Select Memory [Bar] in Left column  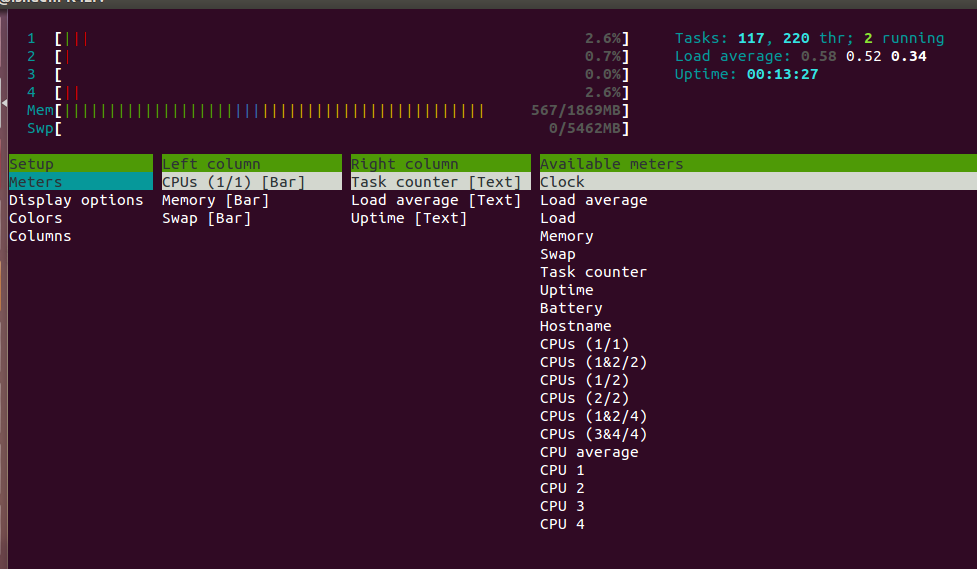216,199
